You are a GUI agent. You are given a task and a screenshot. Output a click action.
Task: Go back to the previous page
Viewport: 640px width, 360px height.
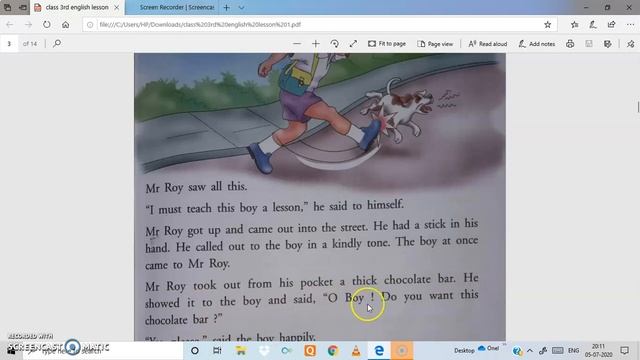[10, 25]
